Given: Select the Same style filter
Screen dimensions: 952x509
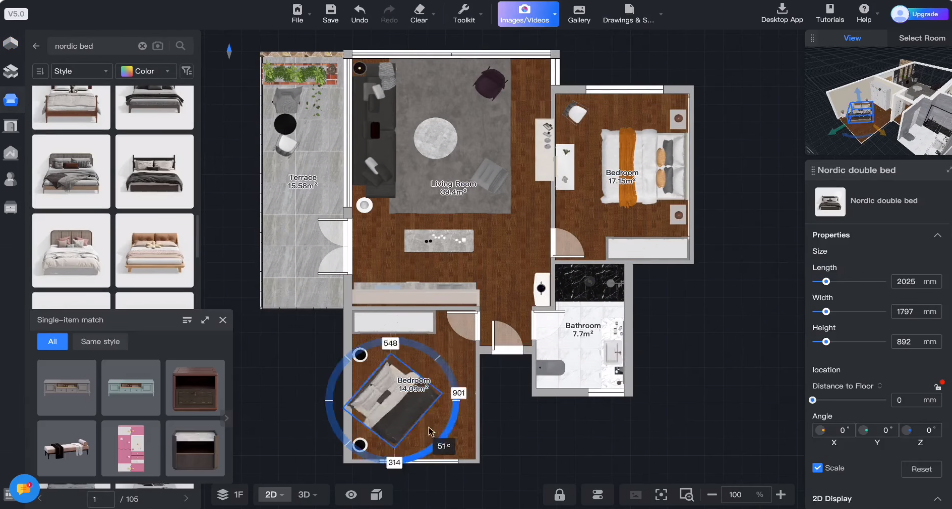Looking at the screenshot, I should 100,341.
